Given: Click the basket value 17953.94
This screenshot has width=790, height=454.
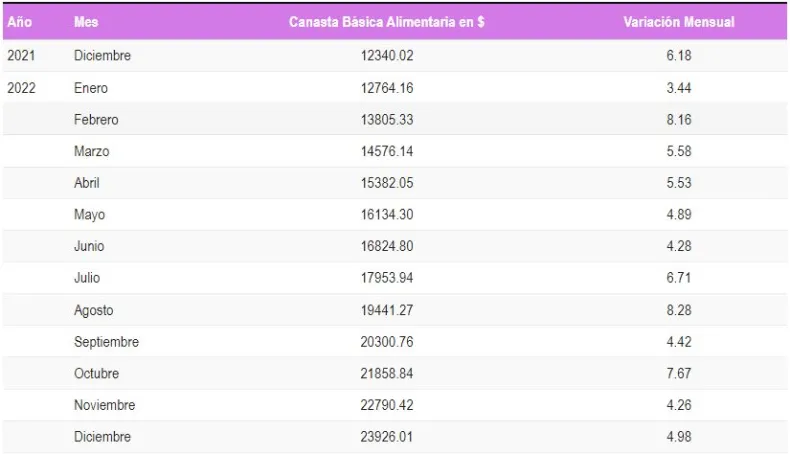Looking at the screenshot, I should tap(387, 278).
